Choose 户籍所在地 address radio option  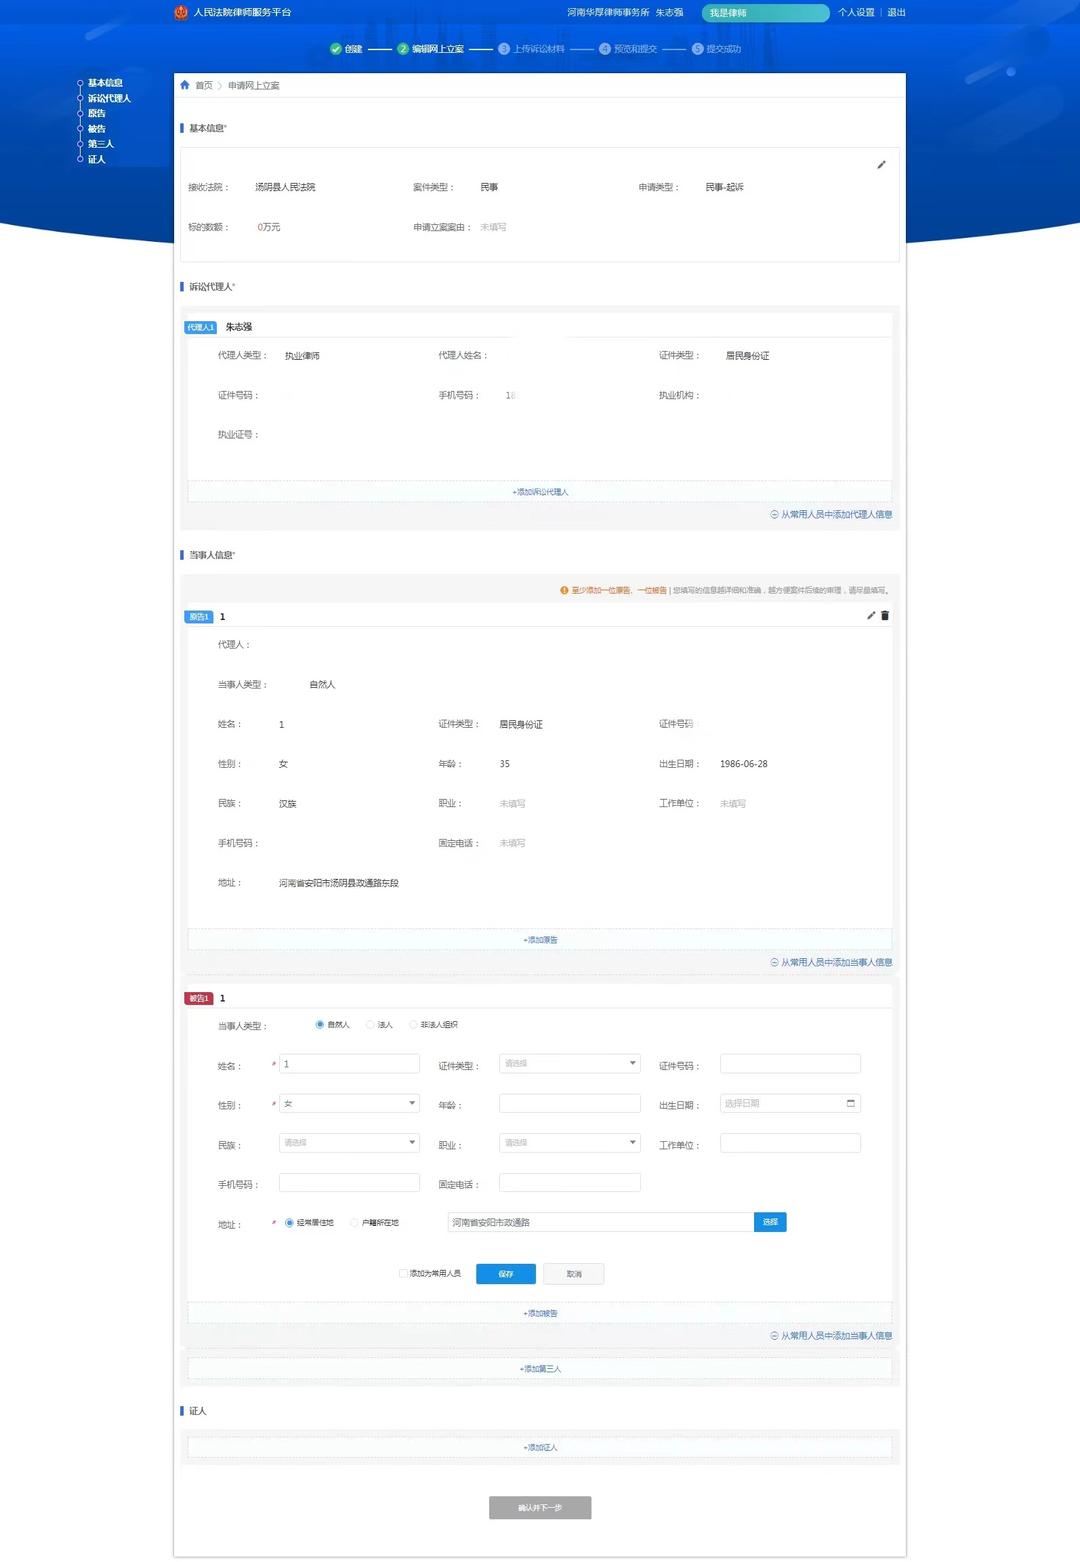354,1223
